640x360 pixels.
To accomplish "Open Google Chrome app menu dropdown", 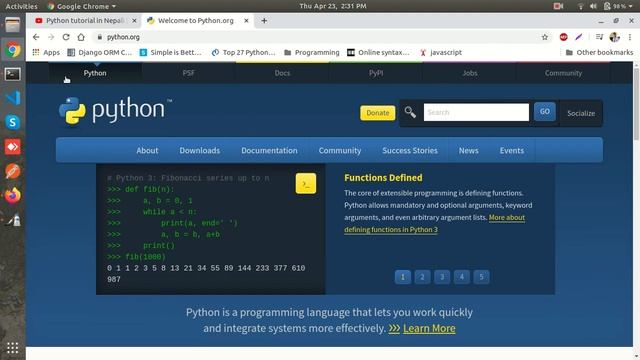I will point(82,6).
